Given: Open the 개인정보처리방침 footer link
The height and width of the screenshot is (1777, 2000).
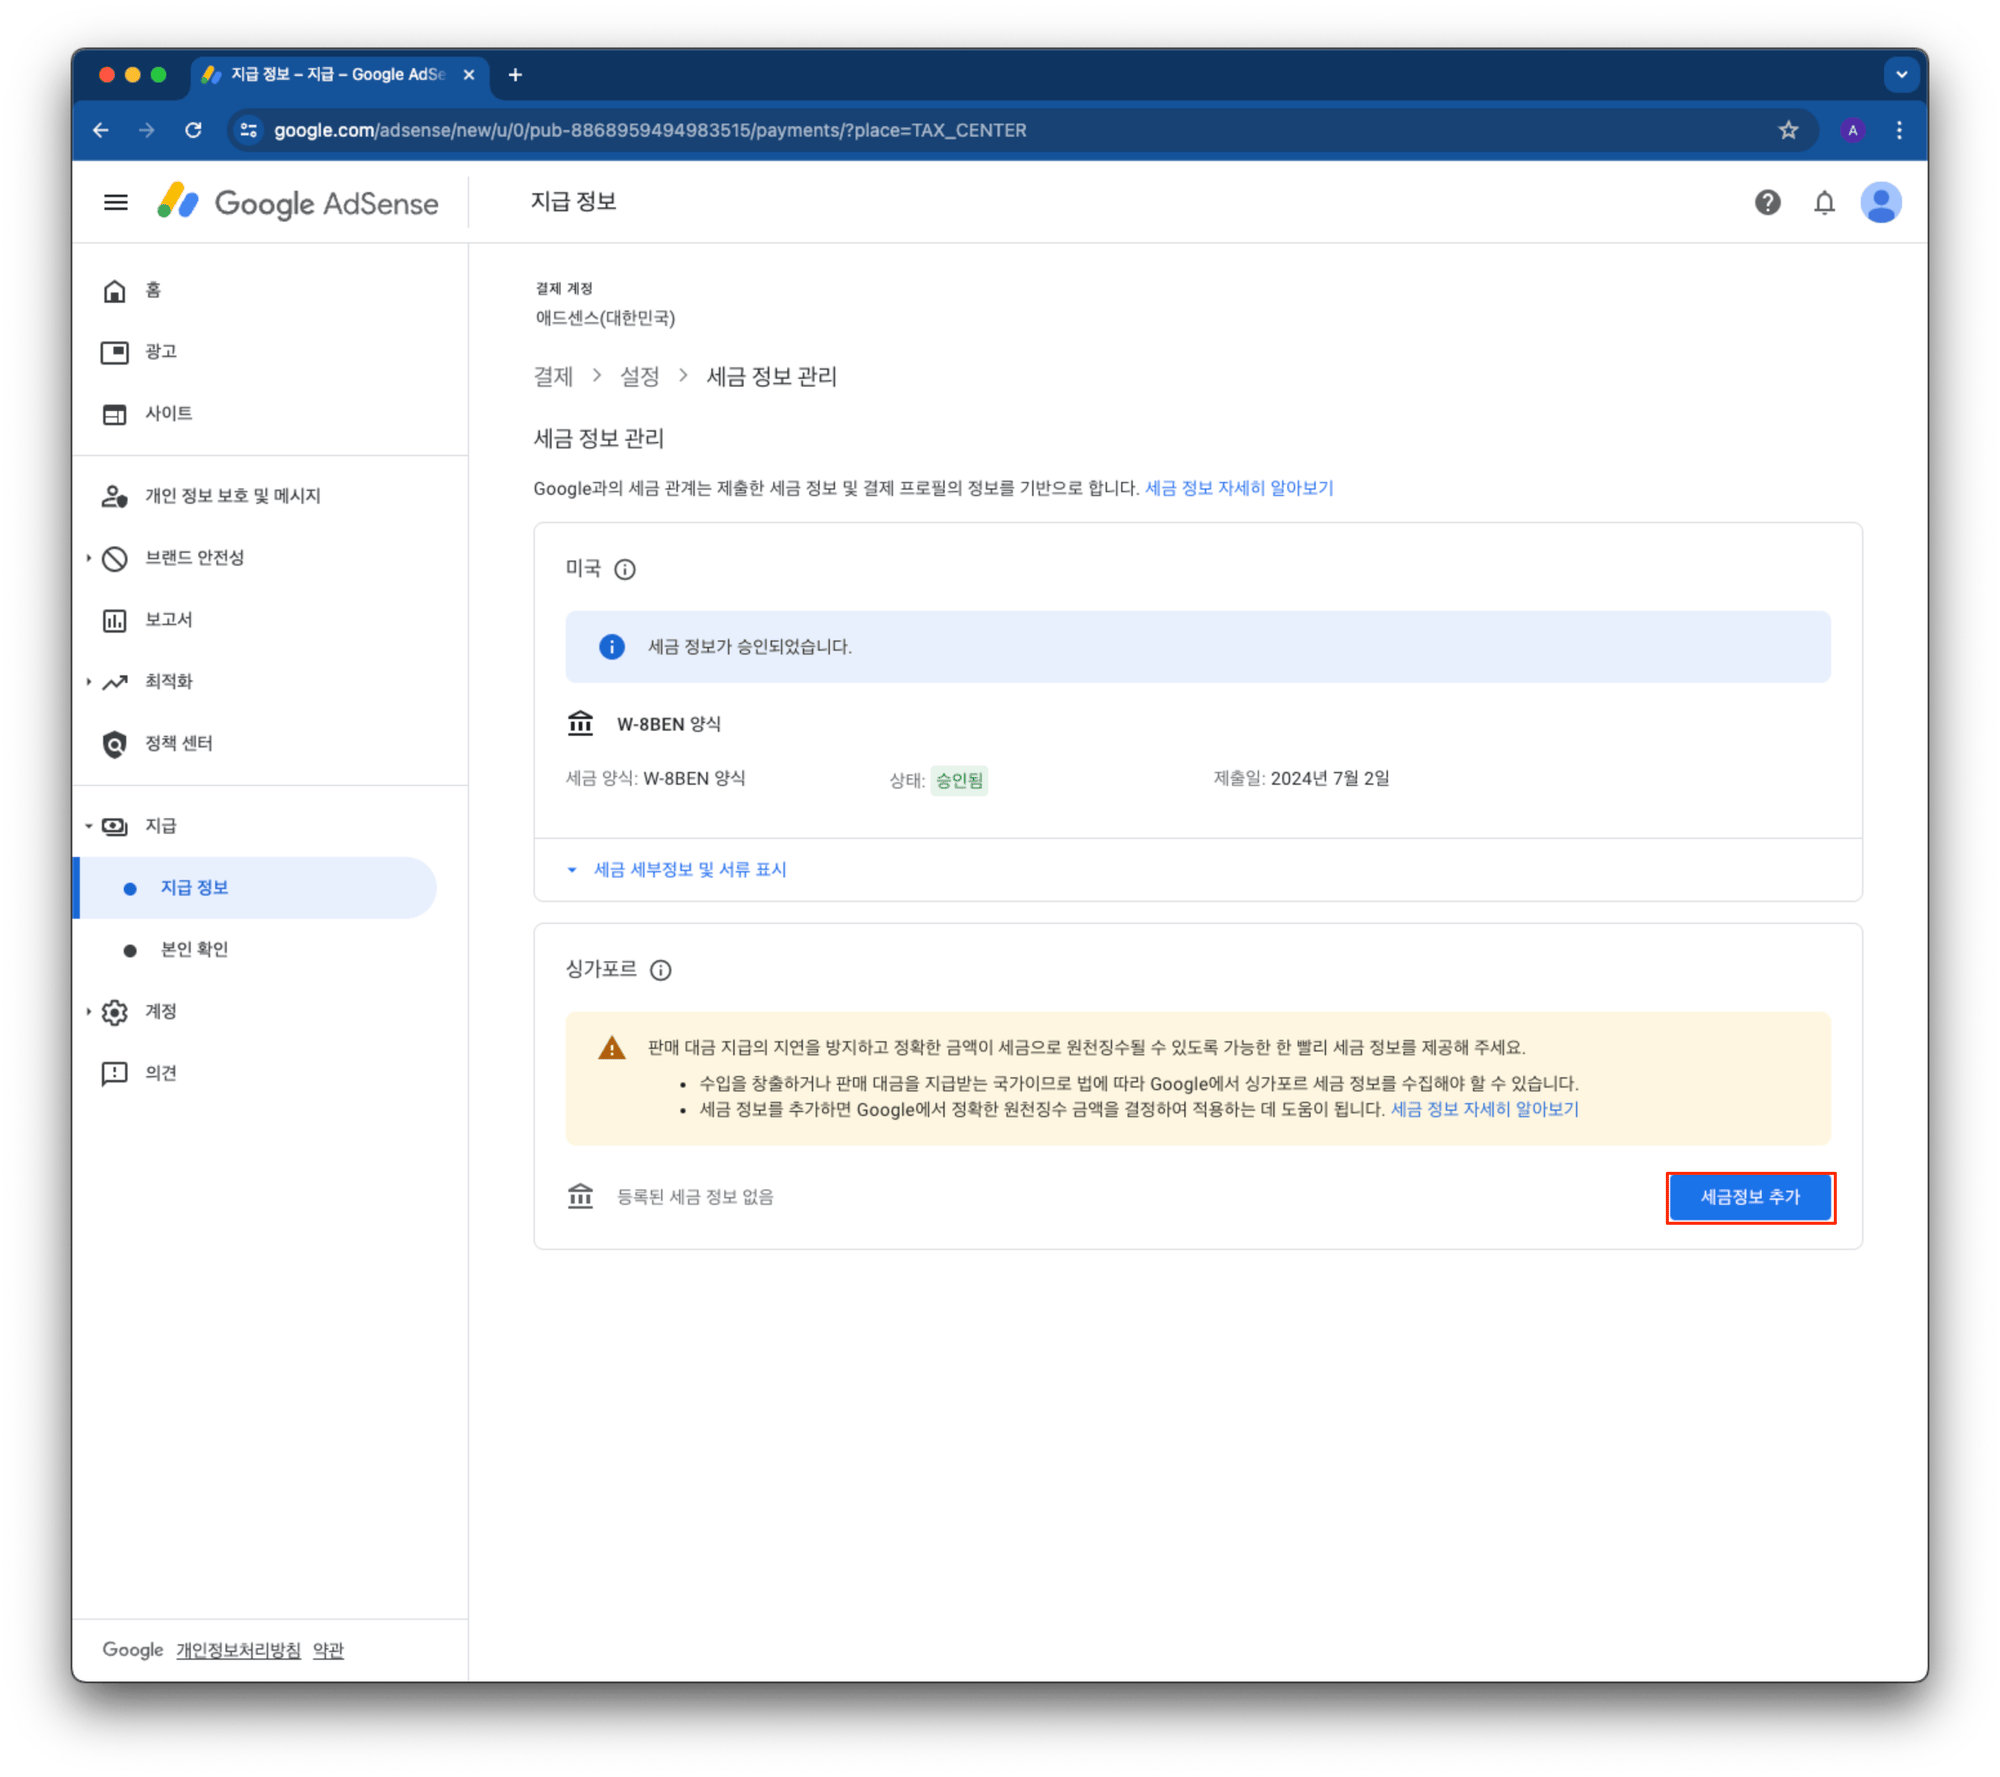Looking at the screenshot, I should coord(238,1650).
